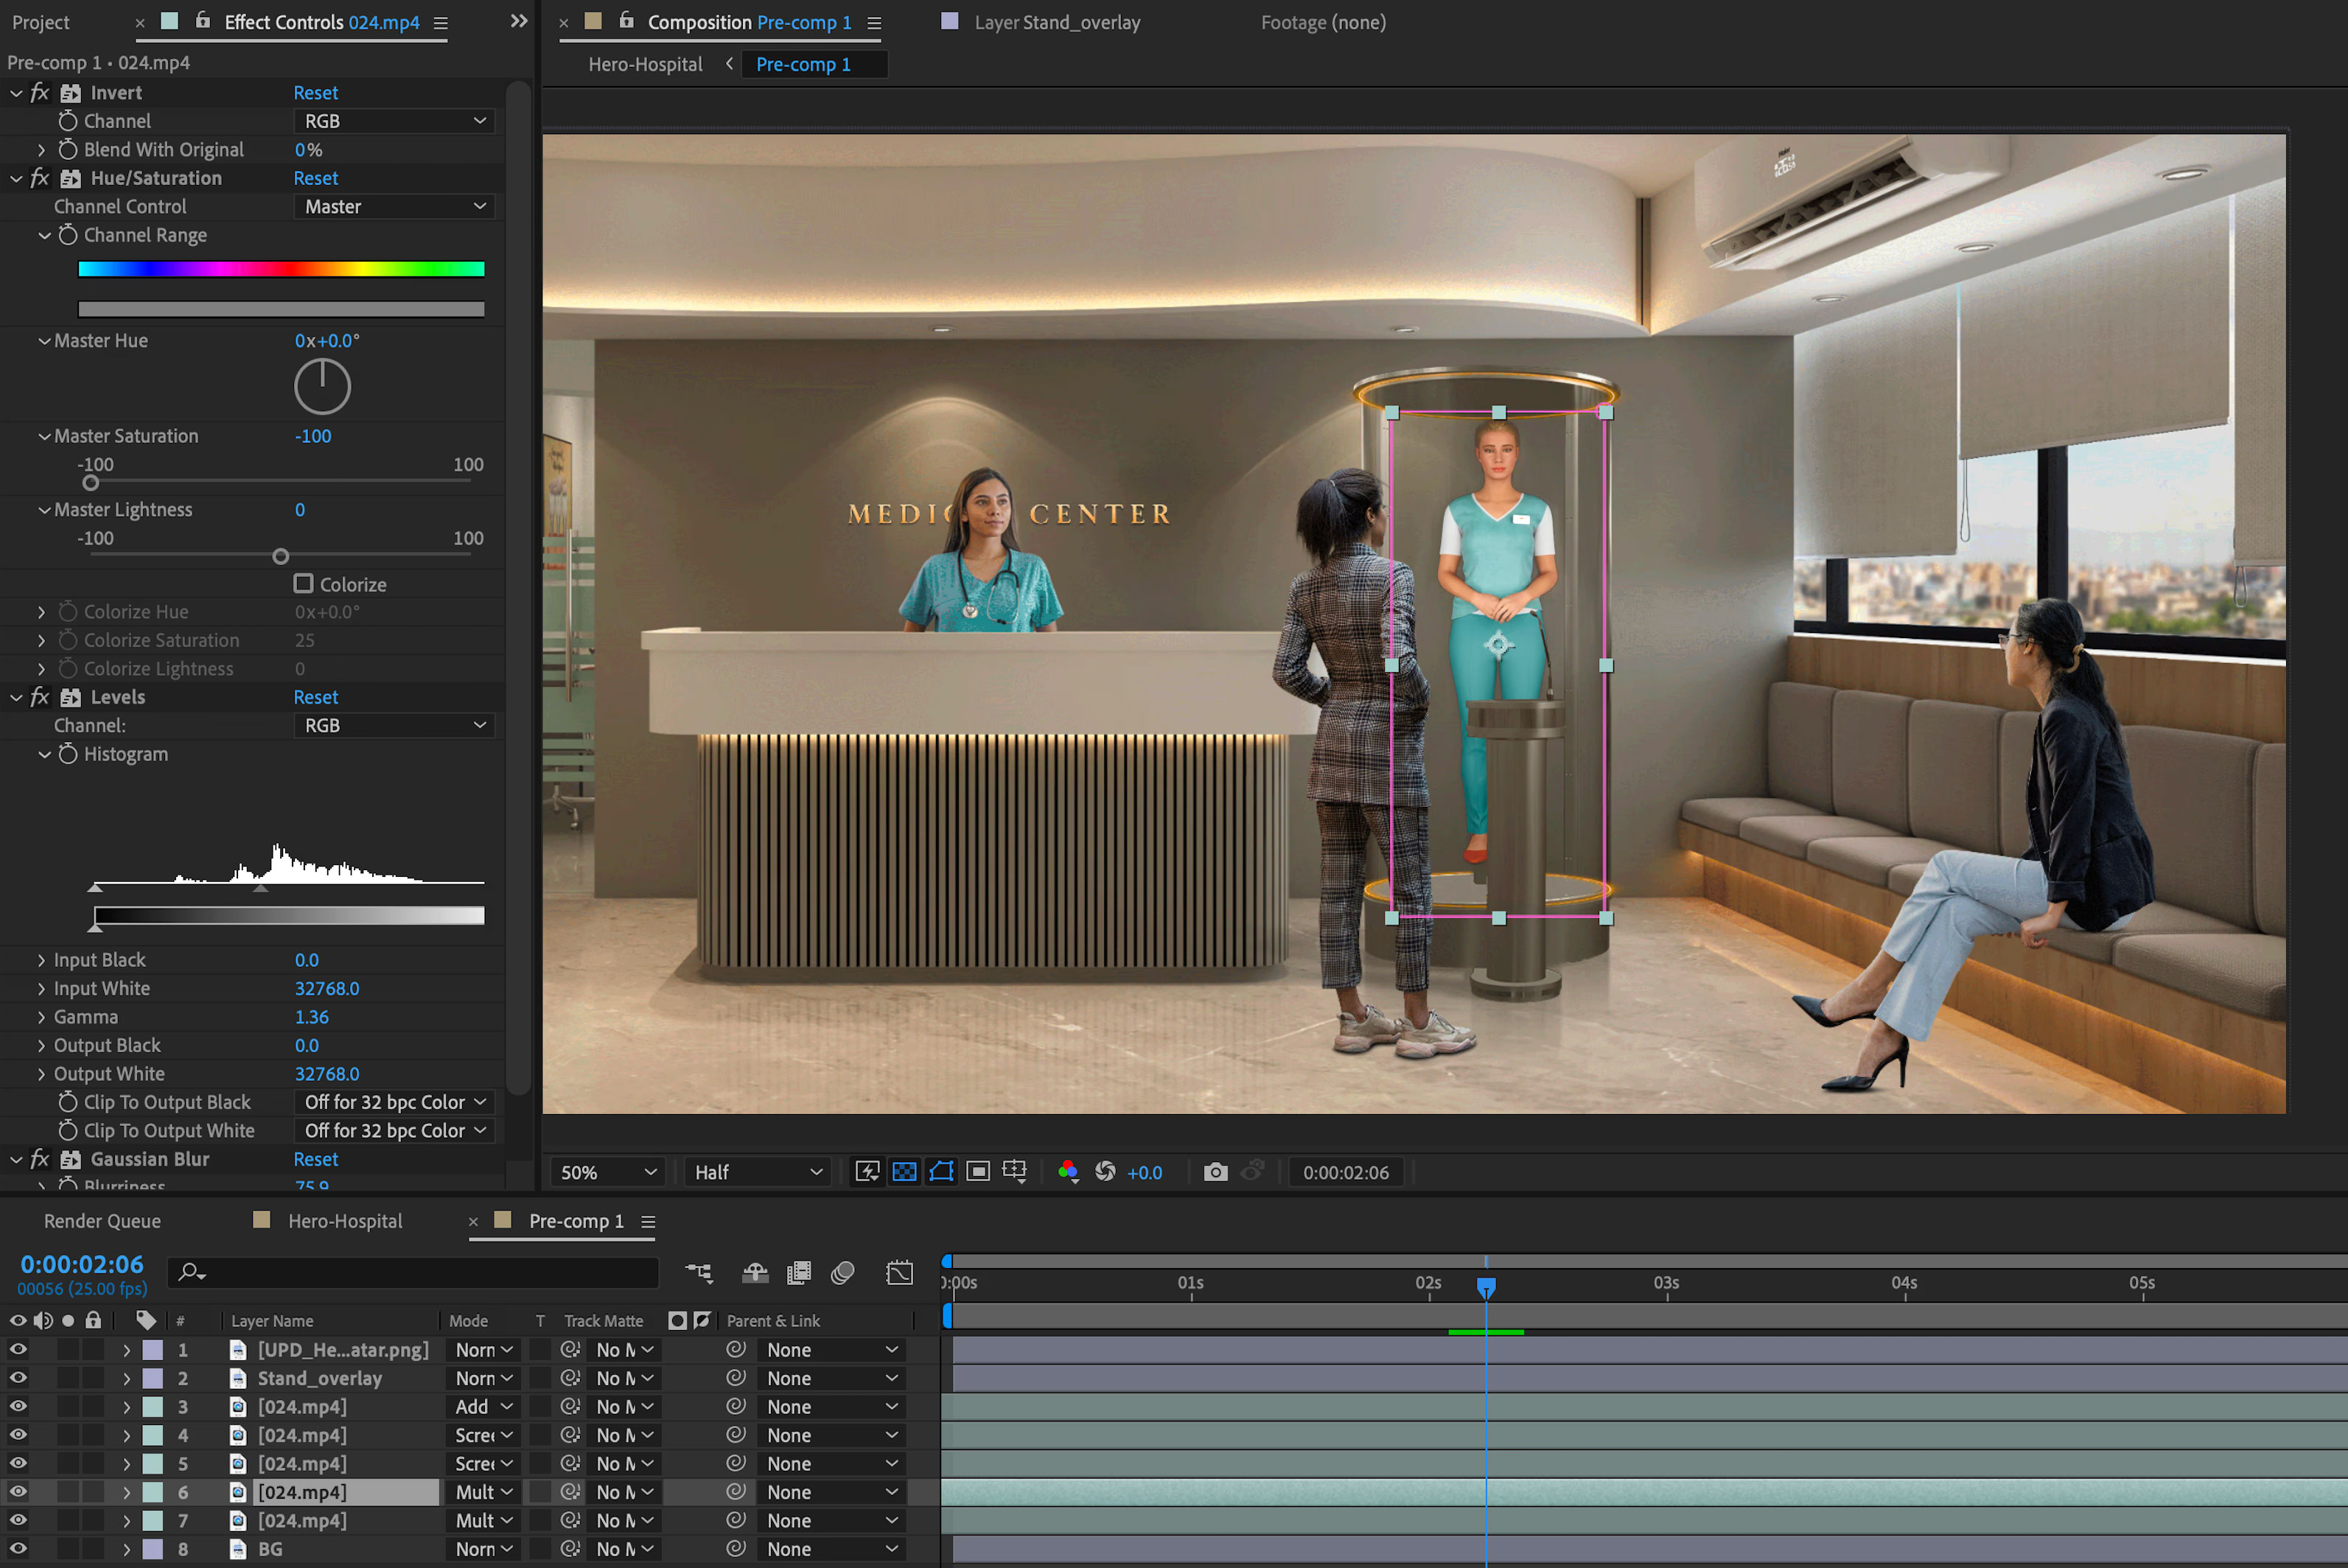Open the Show Channel color options
Image resolution: width=2348 pixels, height=1568 pixels.
click(1068, 1172)
